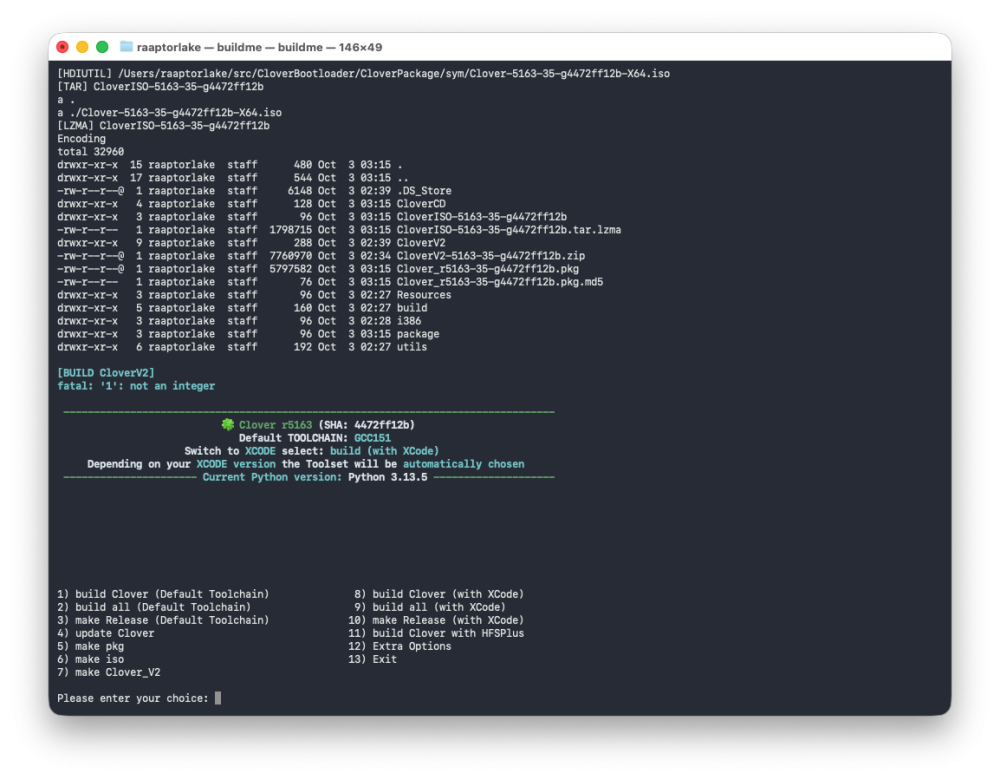Viewport: 1000px width, 780px height.
Task: Click menu line '11) build Clover with HFSPlus'
Action: 436,633
